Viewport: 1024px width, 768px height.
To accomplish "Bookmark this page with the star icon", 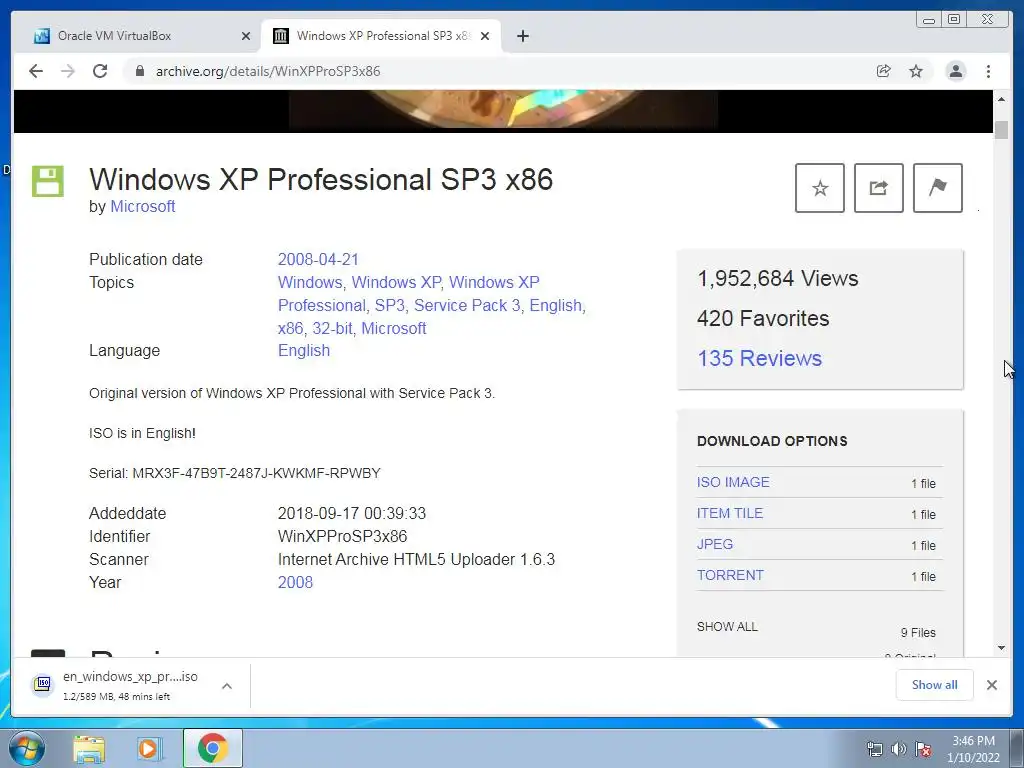I will coord(916,71).
